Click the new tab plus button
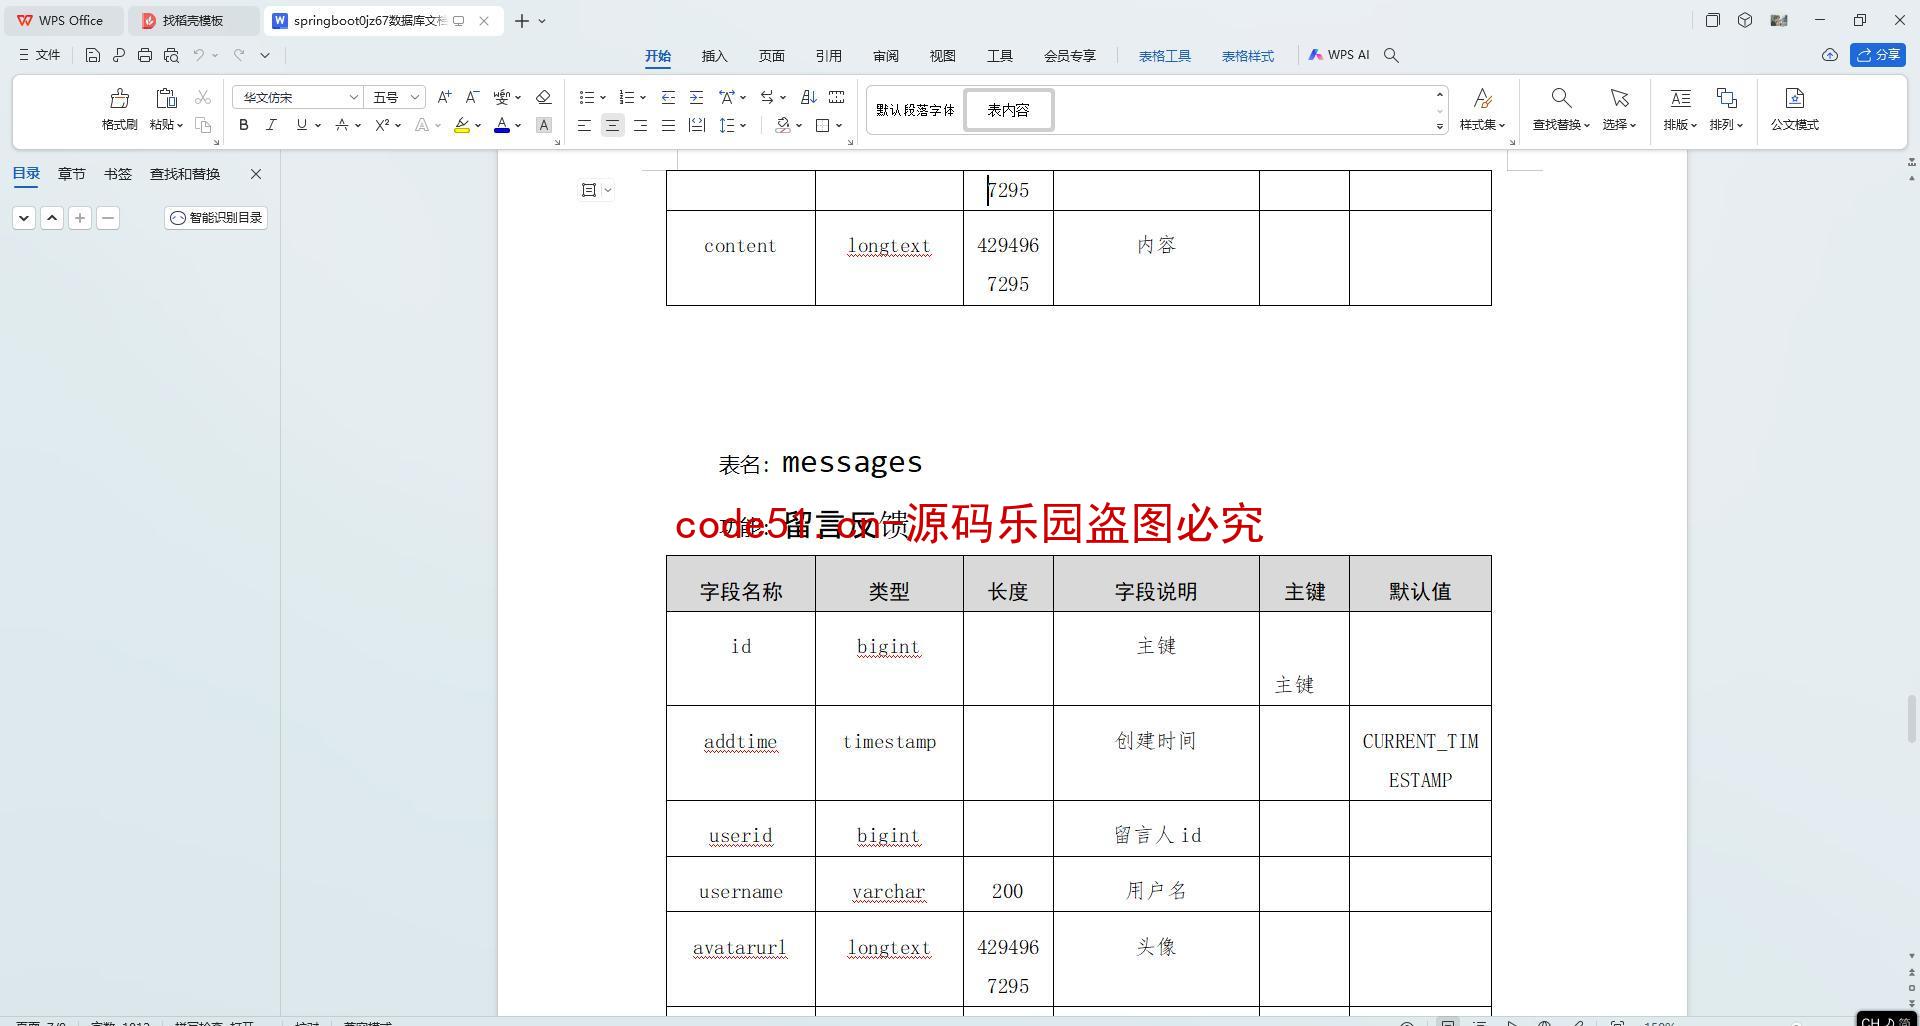This screenshot has width=1920, height=1026. coord(521,20)
